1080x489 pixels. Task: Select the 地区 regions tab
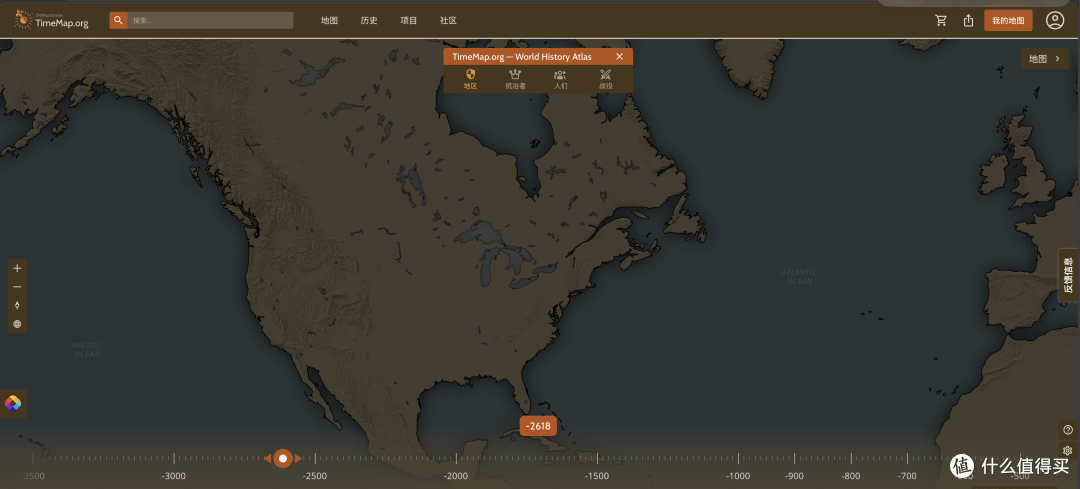coord(470,80)
